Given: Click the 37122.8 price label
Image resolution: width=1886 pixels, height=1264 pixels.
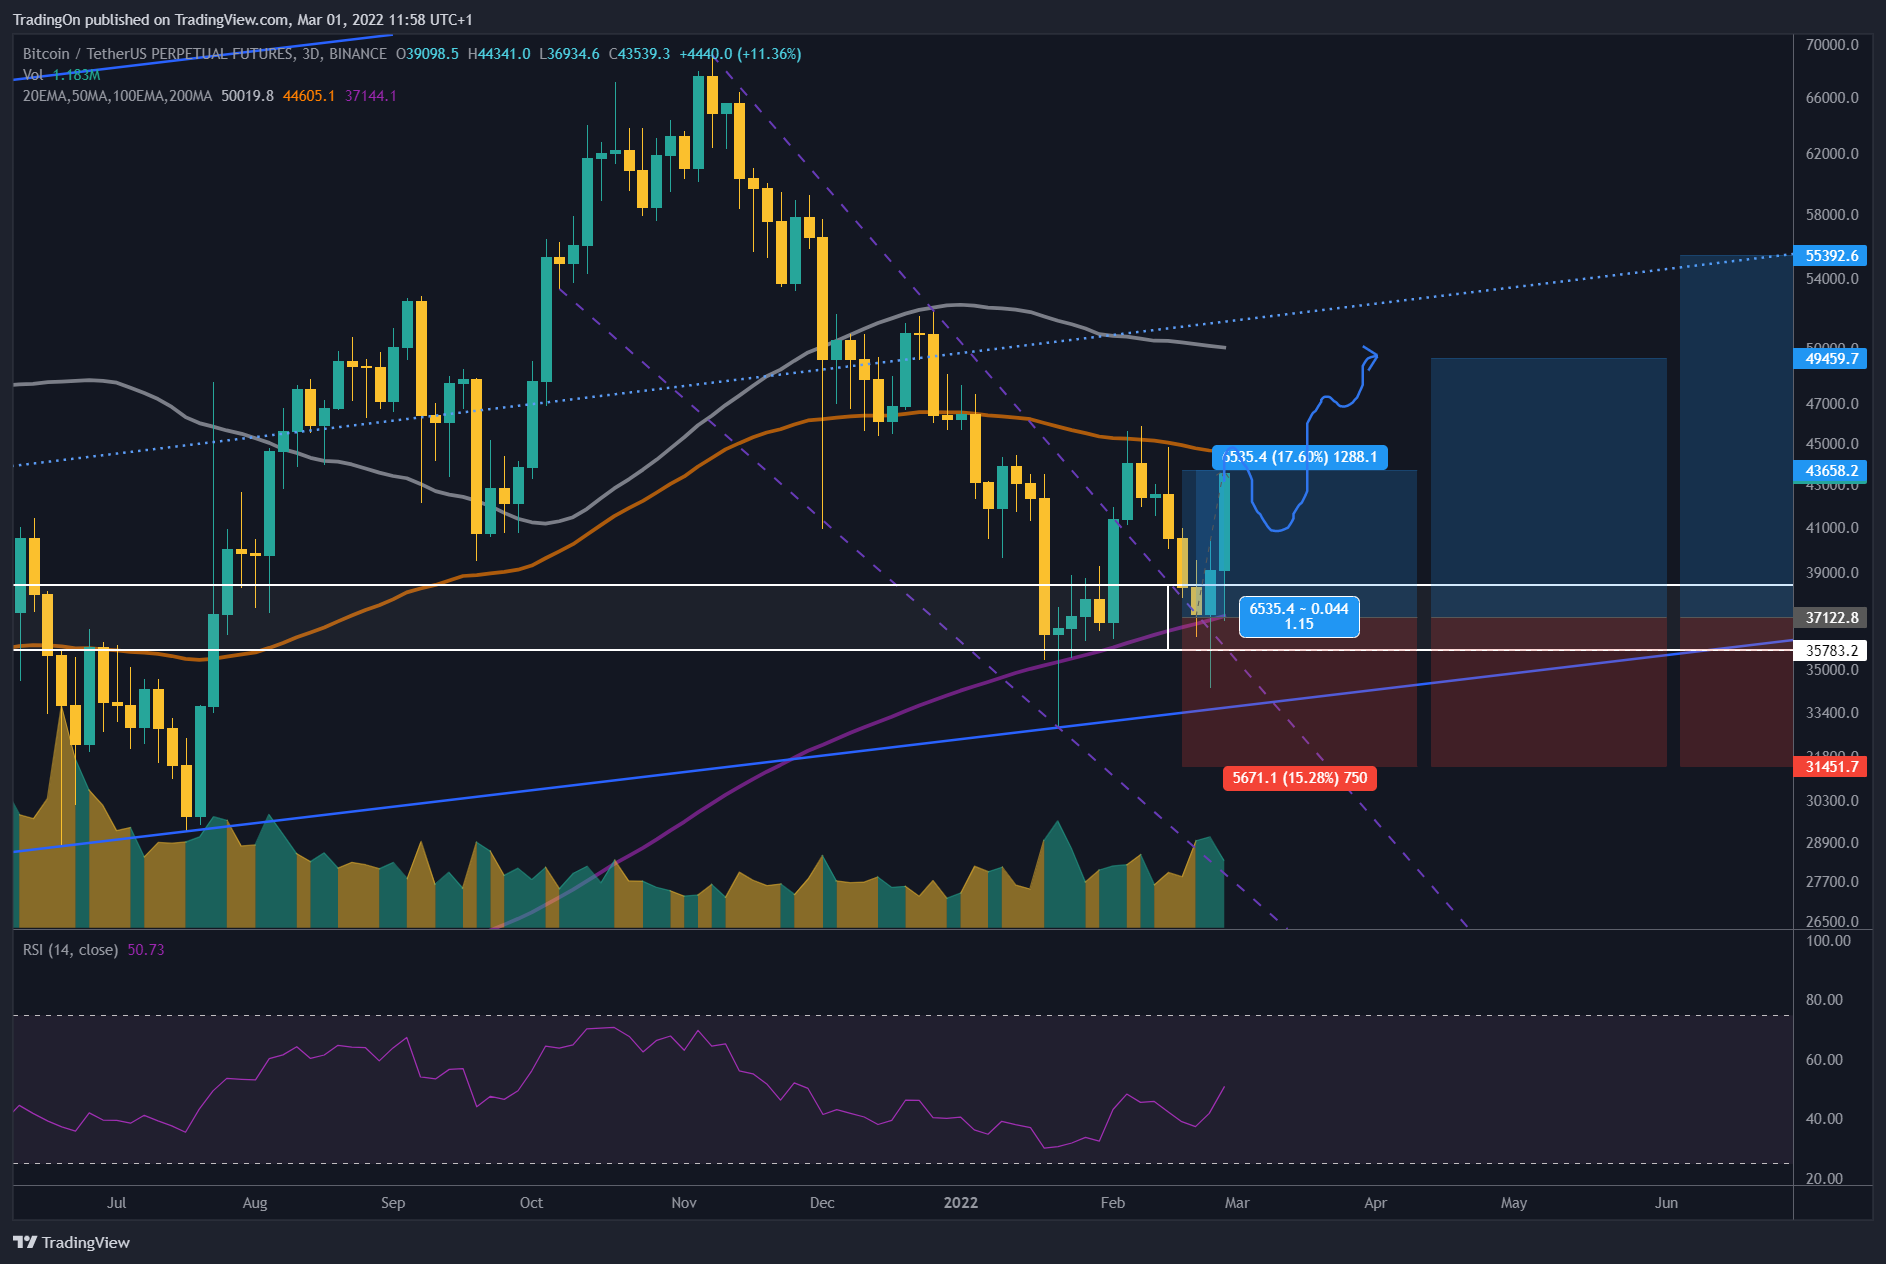Looking at the screenshot, I should [x=1831, y=617].
